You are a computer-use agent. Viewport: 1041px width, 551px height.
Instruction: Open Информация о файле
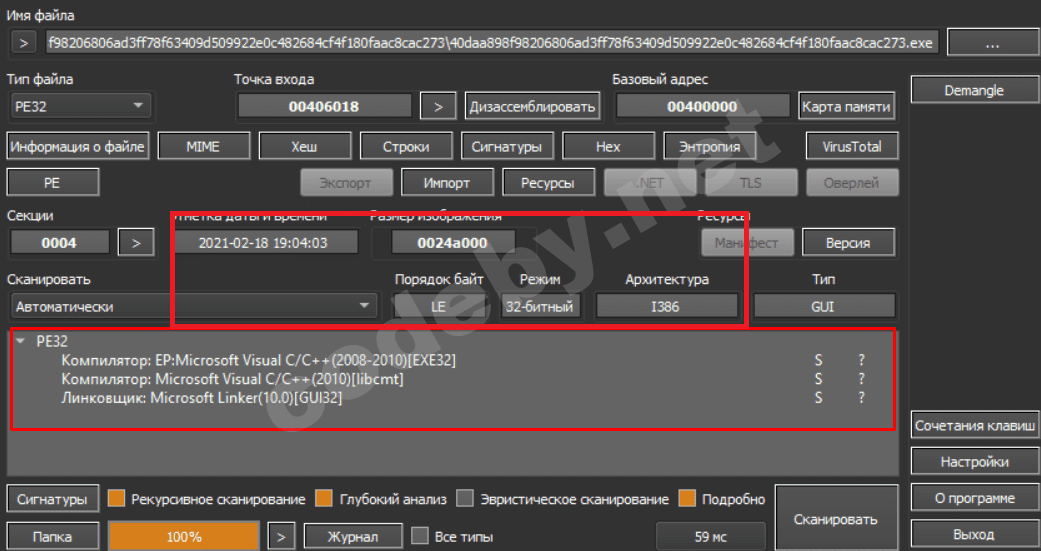78,146
